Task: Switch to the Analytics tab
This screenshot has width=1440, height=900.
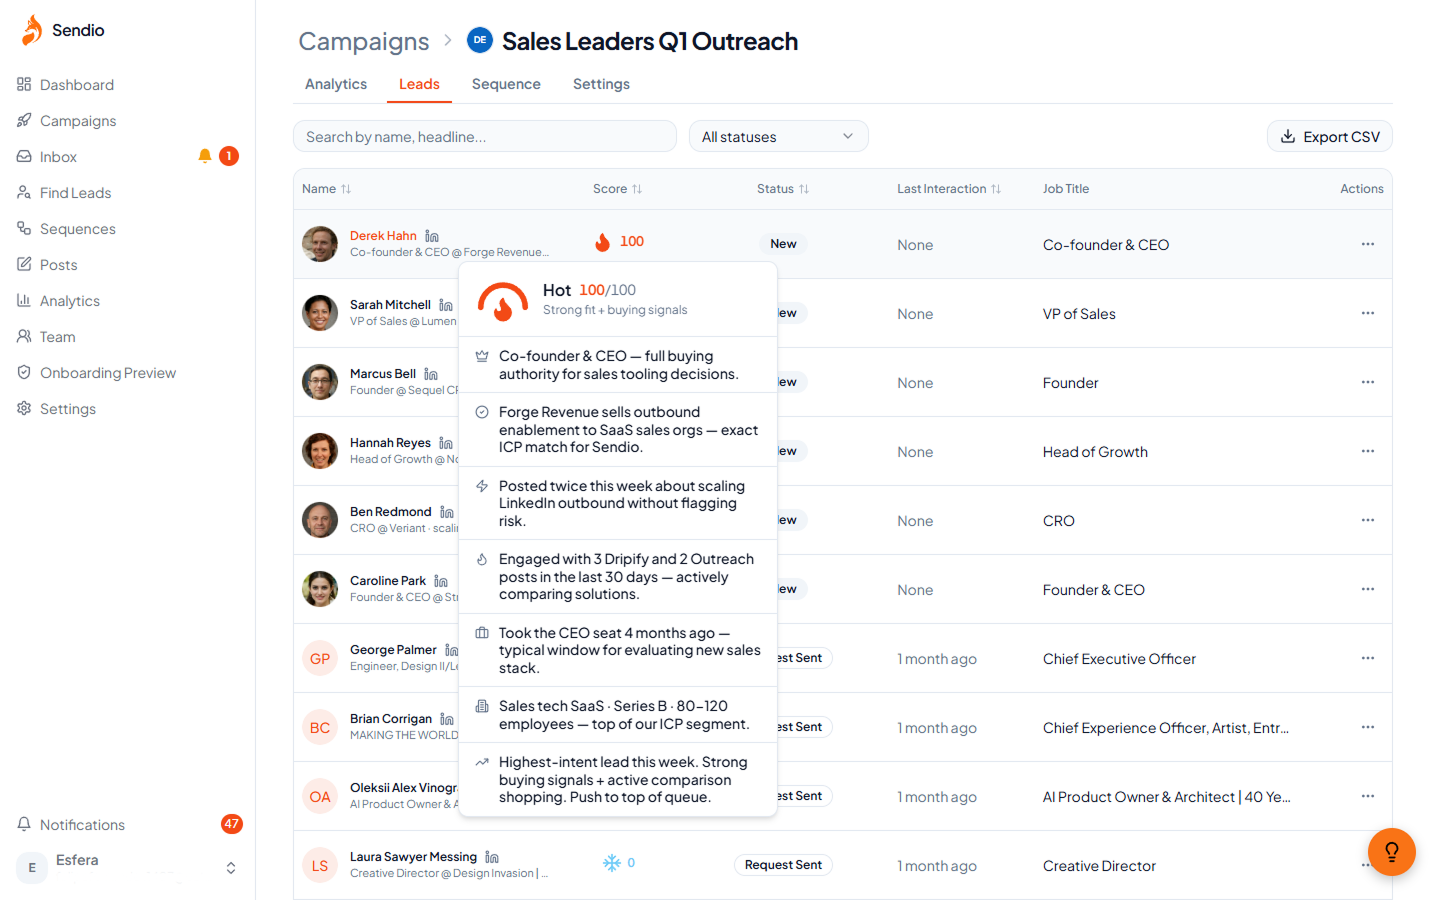Action: pyautogui.click(x=336, y=84)
